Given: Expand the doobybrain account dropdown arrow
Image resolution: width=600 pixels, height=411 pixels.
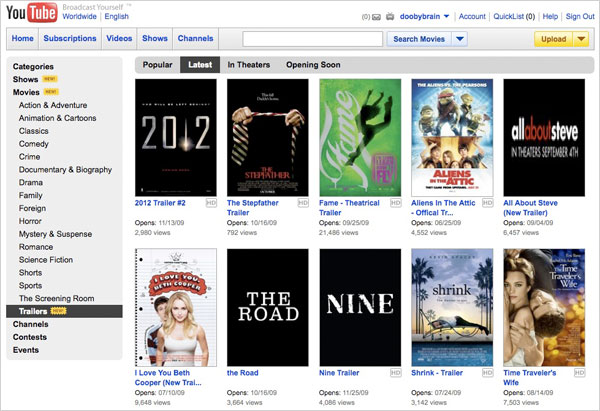Looking at the screenshot, I should [x=446, y=16].
